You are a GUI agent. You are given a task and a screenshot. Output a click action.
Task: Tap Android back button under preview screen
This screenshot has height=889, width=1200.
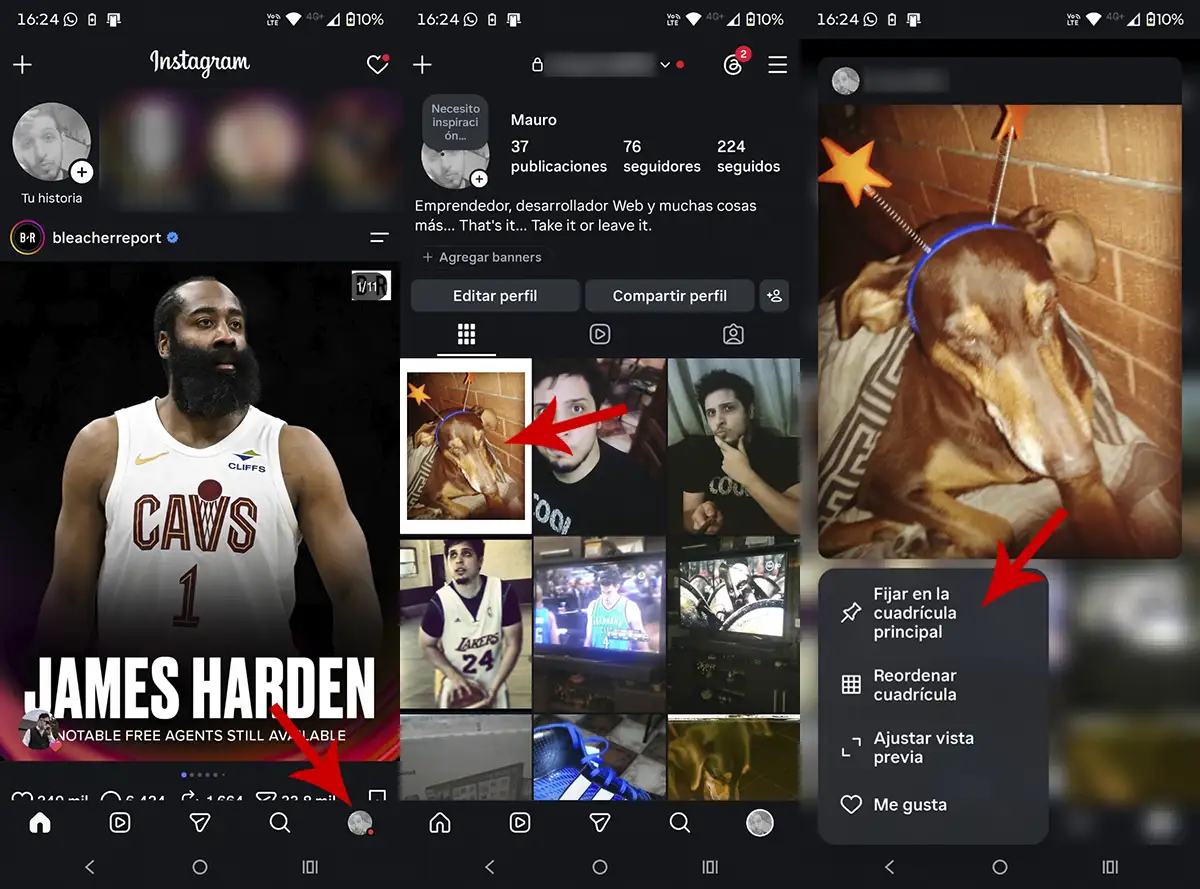point(889,867)
